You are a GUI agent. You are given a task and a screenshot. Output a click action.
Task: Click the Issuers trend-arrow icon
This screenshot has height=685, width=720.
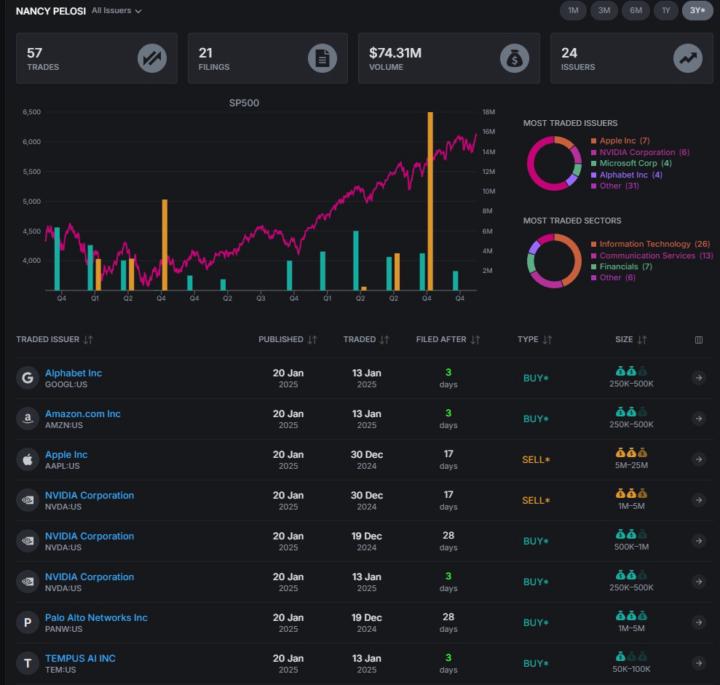(x=687, y=58)
